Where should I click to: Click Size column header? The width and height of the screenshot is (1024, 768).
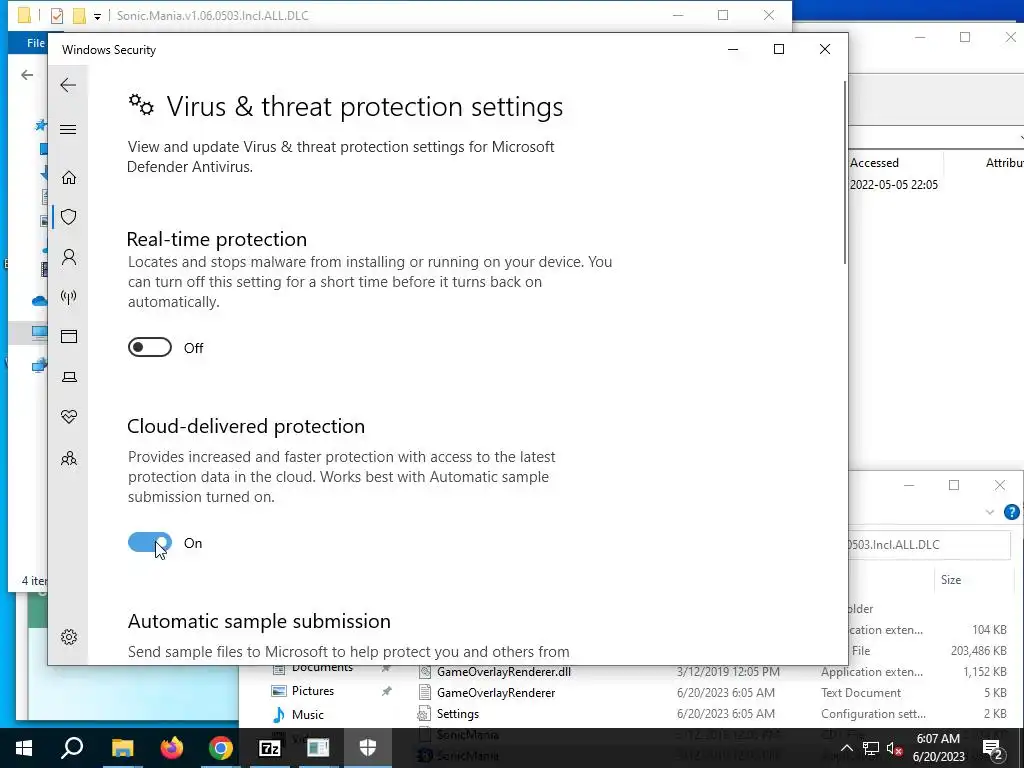951,579
